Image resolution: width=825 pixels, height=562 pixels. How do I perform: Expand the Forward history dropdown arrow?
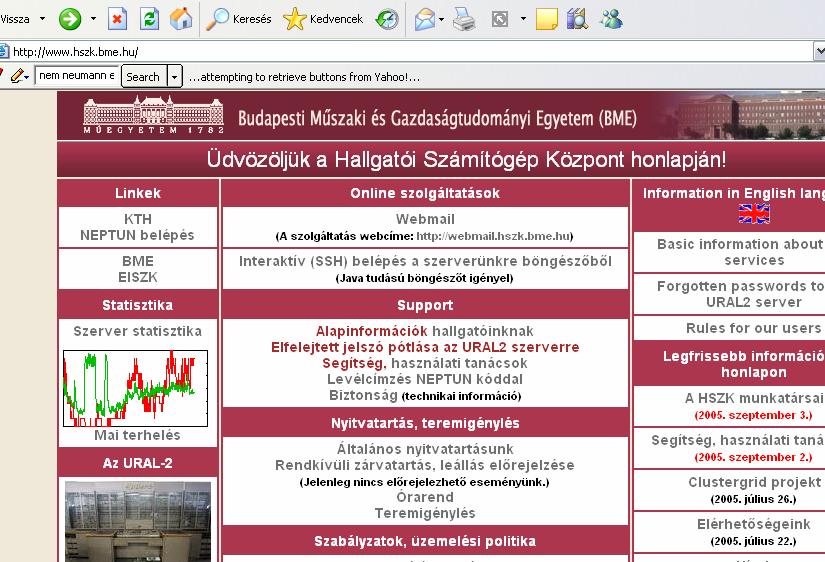click(x=93, y=19)
